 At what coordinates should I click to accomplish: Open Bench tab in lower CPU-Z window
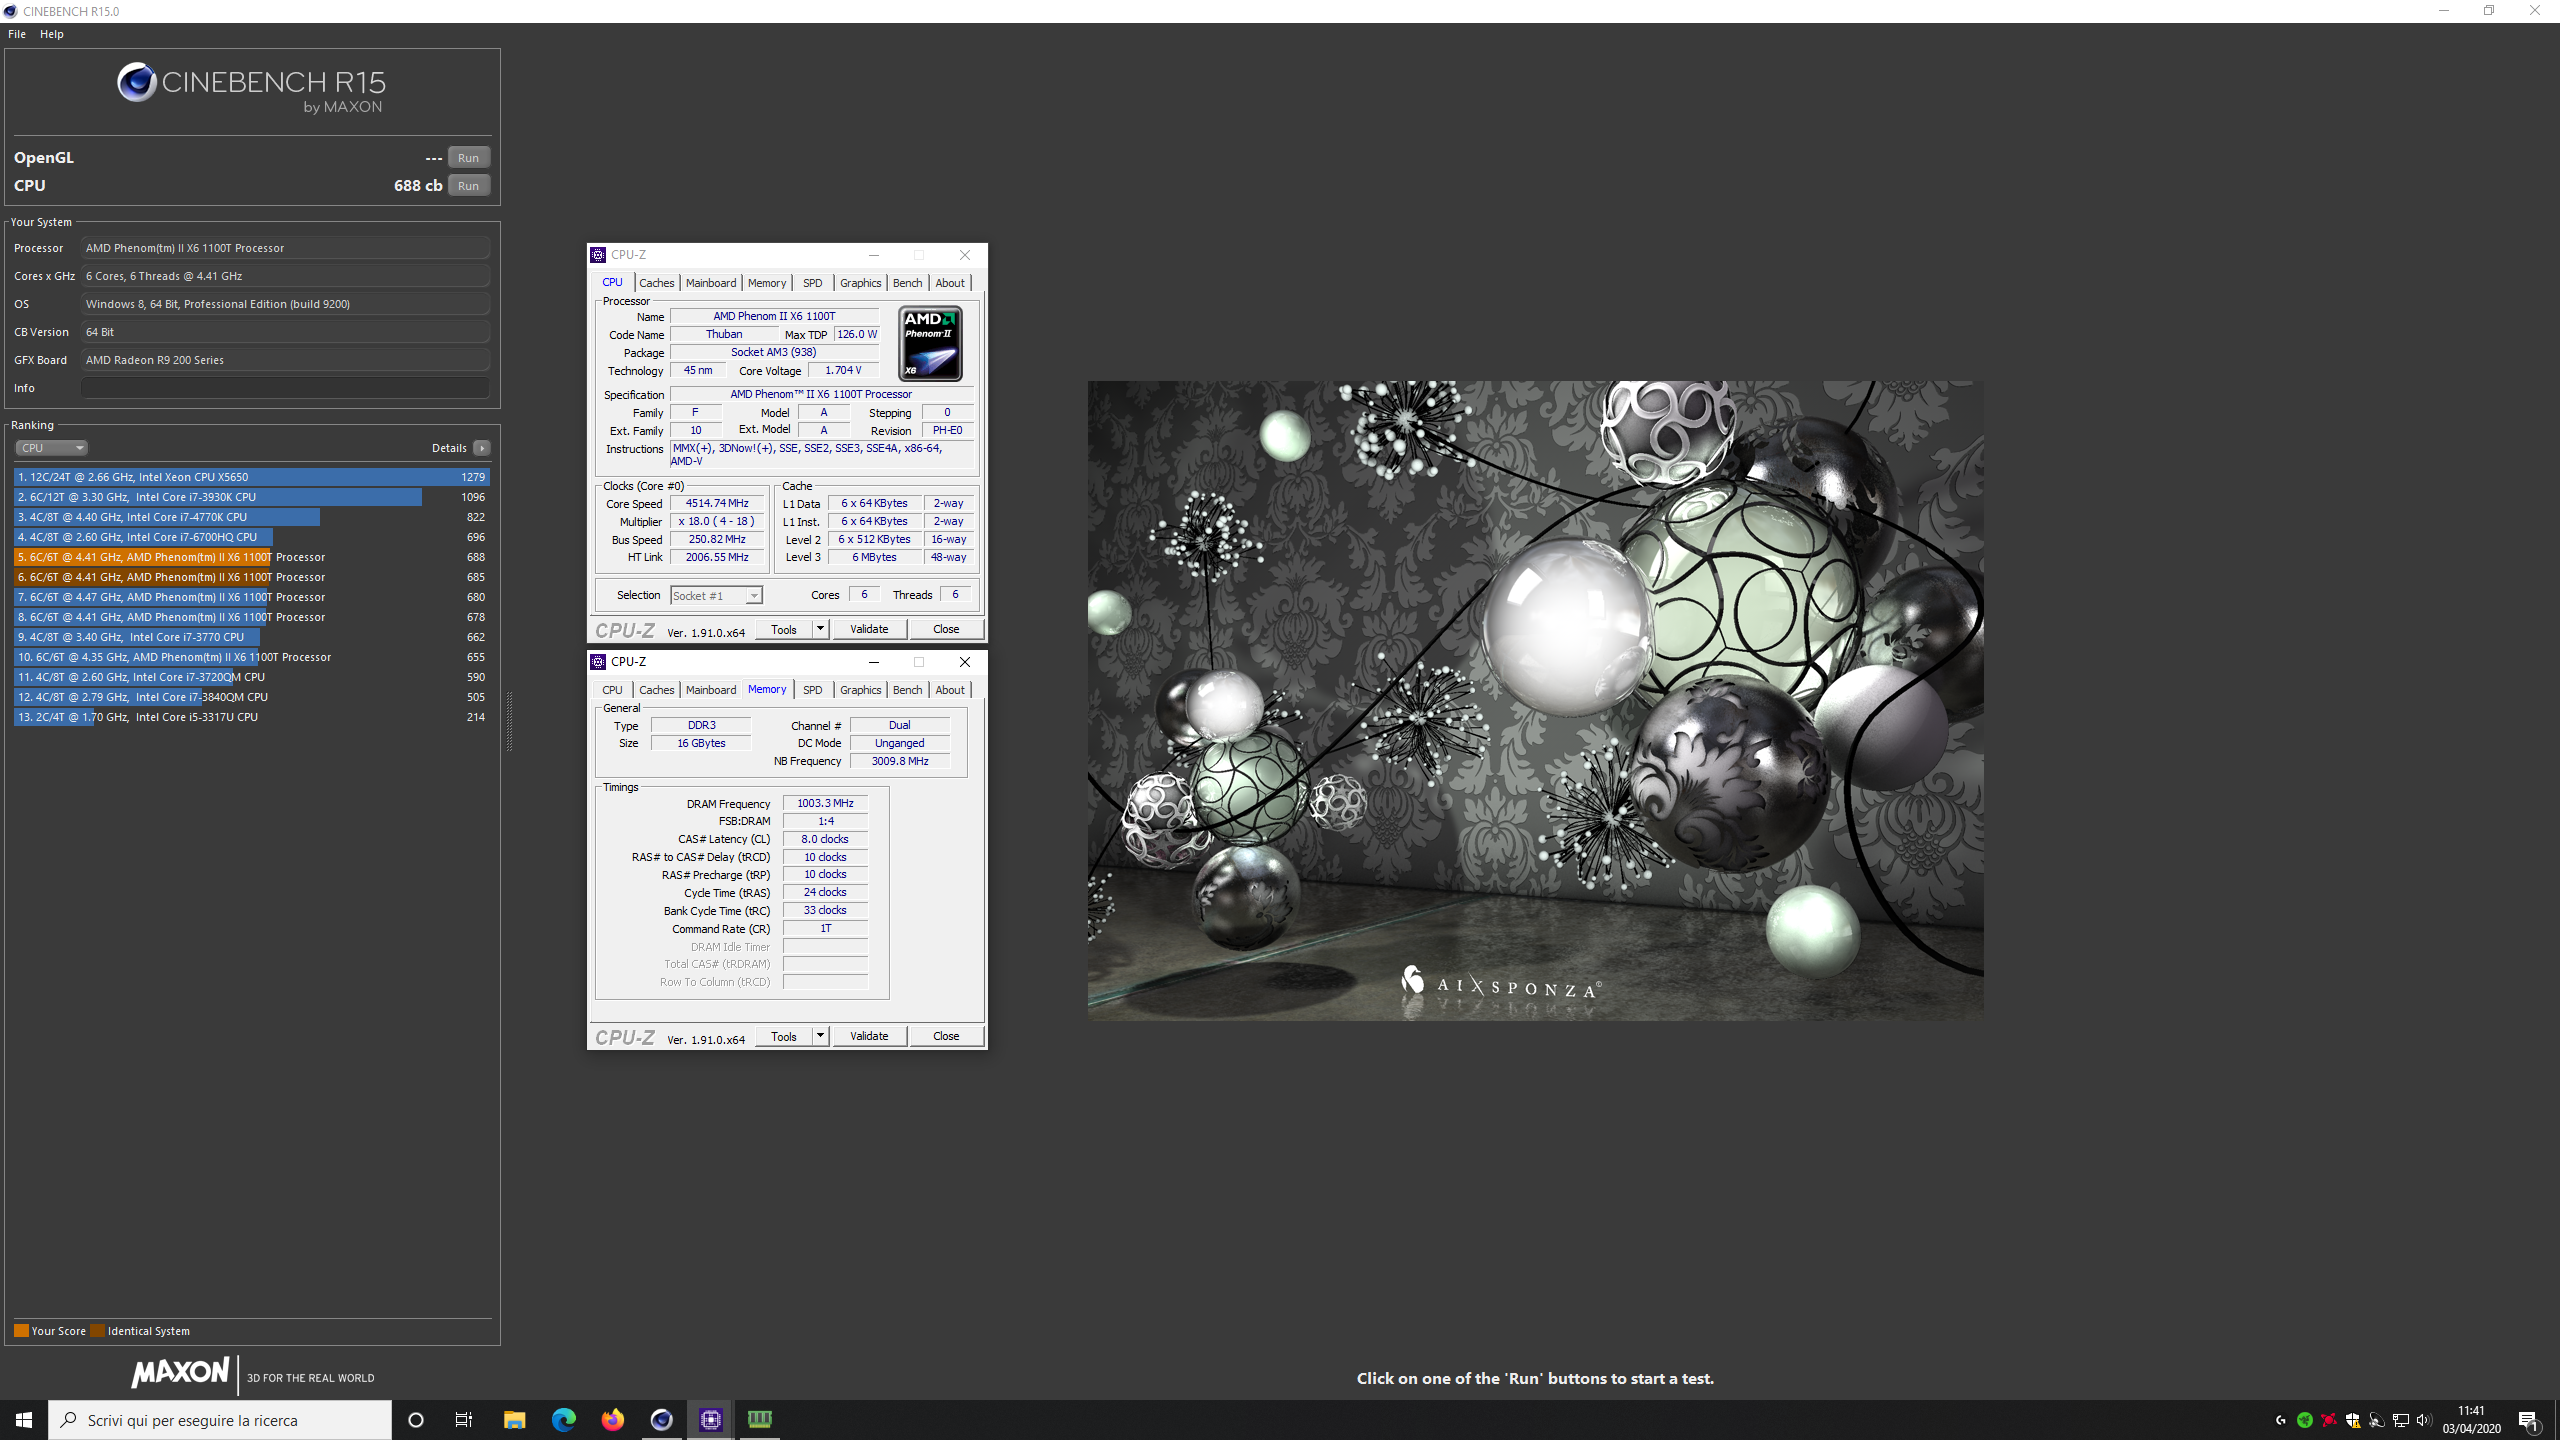tap(908, 690)
